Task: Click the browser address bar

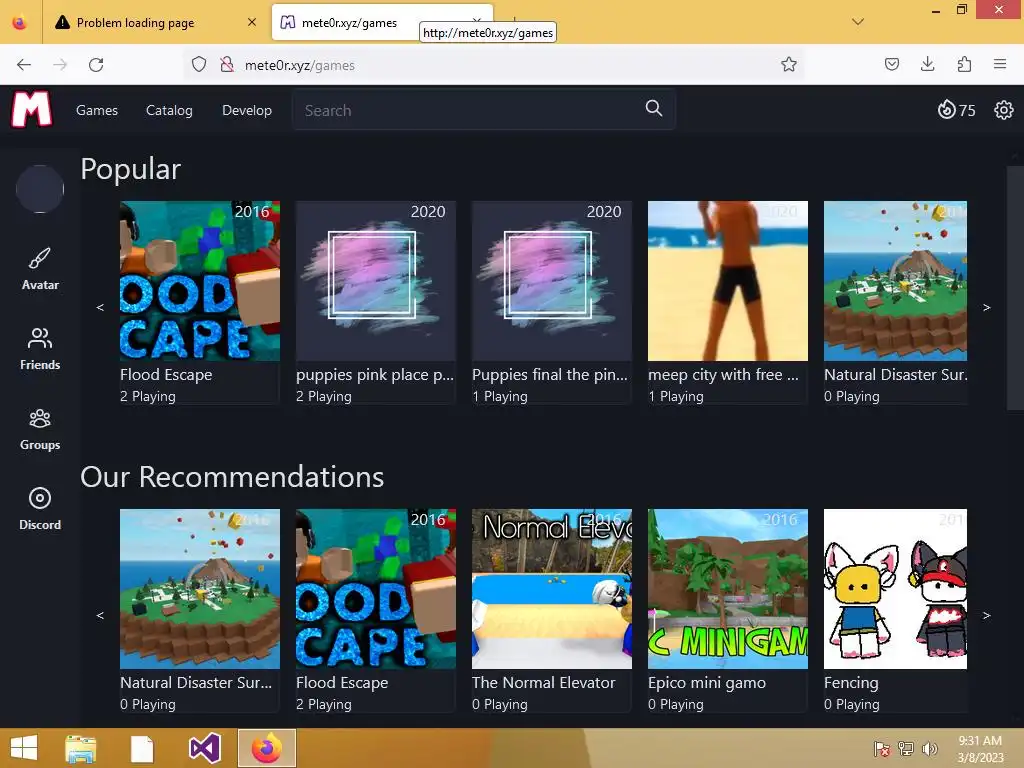Action: click(x=493, y=65)
